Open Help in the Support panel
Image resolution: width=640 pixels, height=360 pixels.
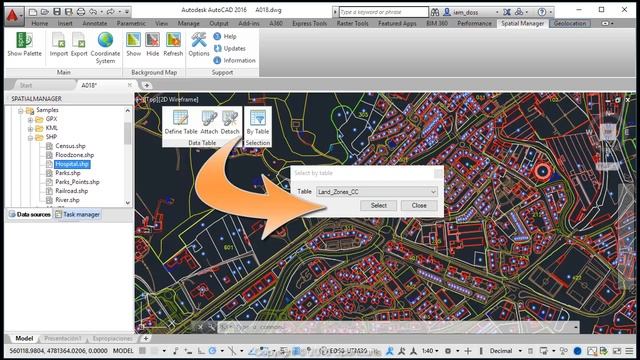225,36
